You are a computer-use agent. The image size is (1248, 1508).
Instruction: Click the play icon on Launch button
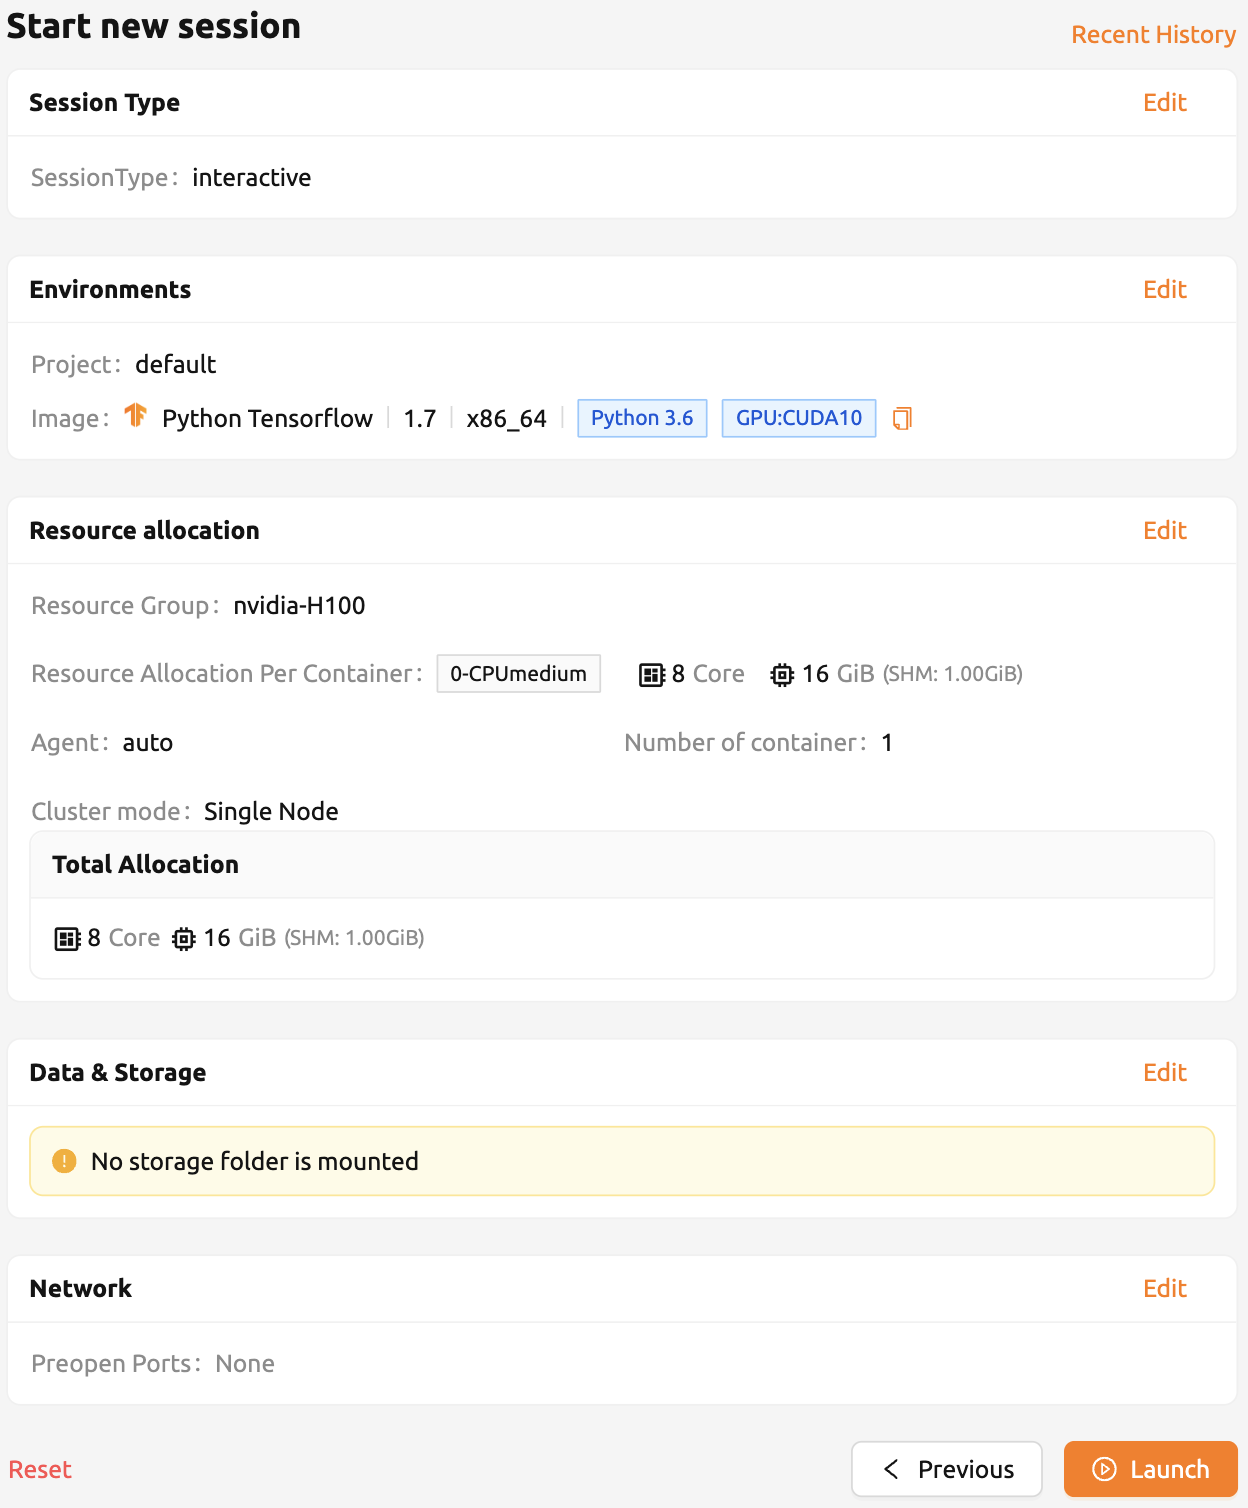pos(1104,1469)
